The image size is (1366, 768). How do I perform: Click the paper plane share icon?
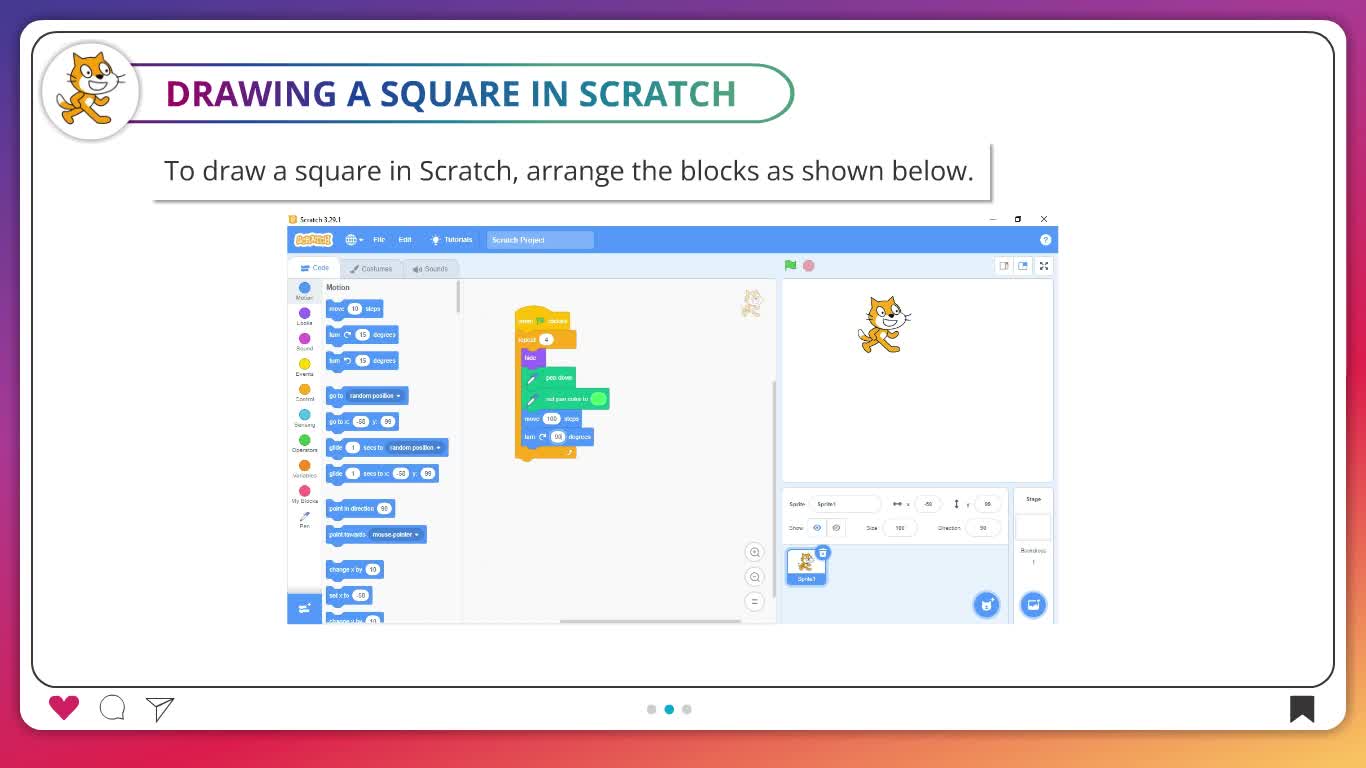(x=160, y=708)
